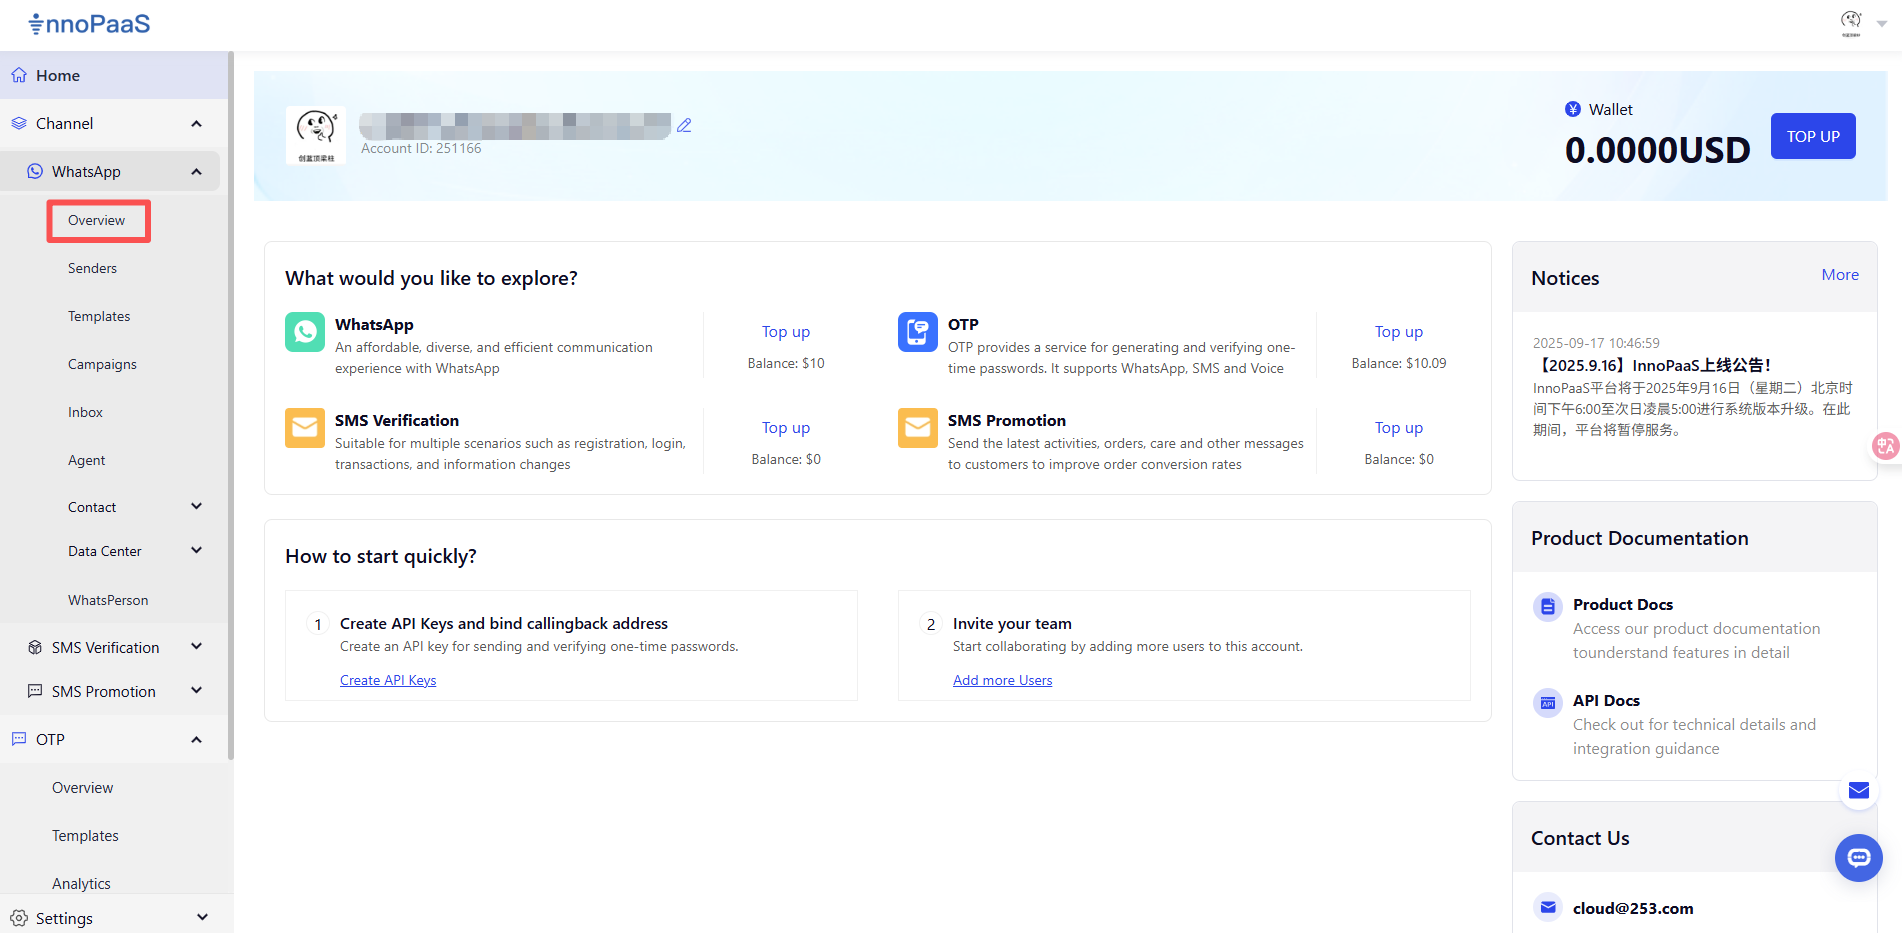This screenshot has width=1902, height=933.
Task: Open Campaigns in sidebar
Action: (102, 364)
